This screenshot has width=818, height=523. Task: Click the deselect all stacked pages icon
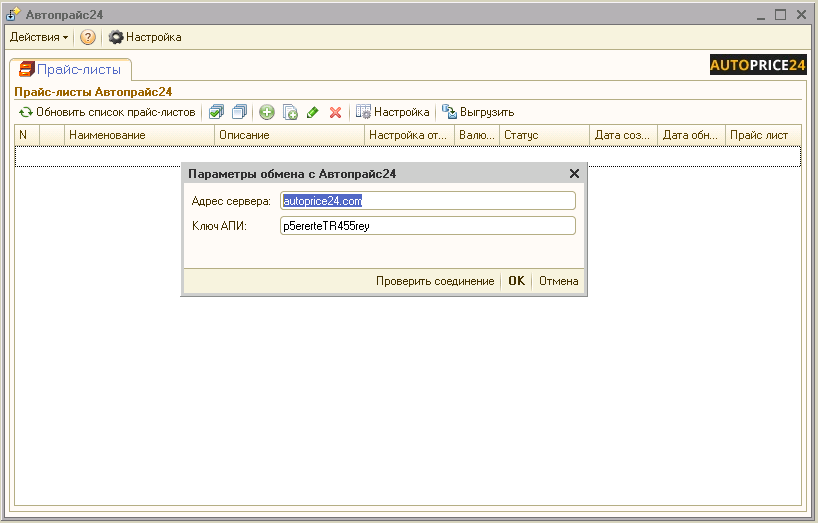pos(239,112)
